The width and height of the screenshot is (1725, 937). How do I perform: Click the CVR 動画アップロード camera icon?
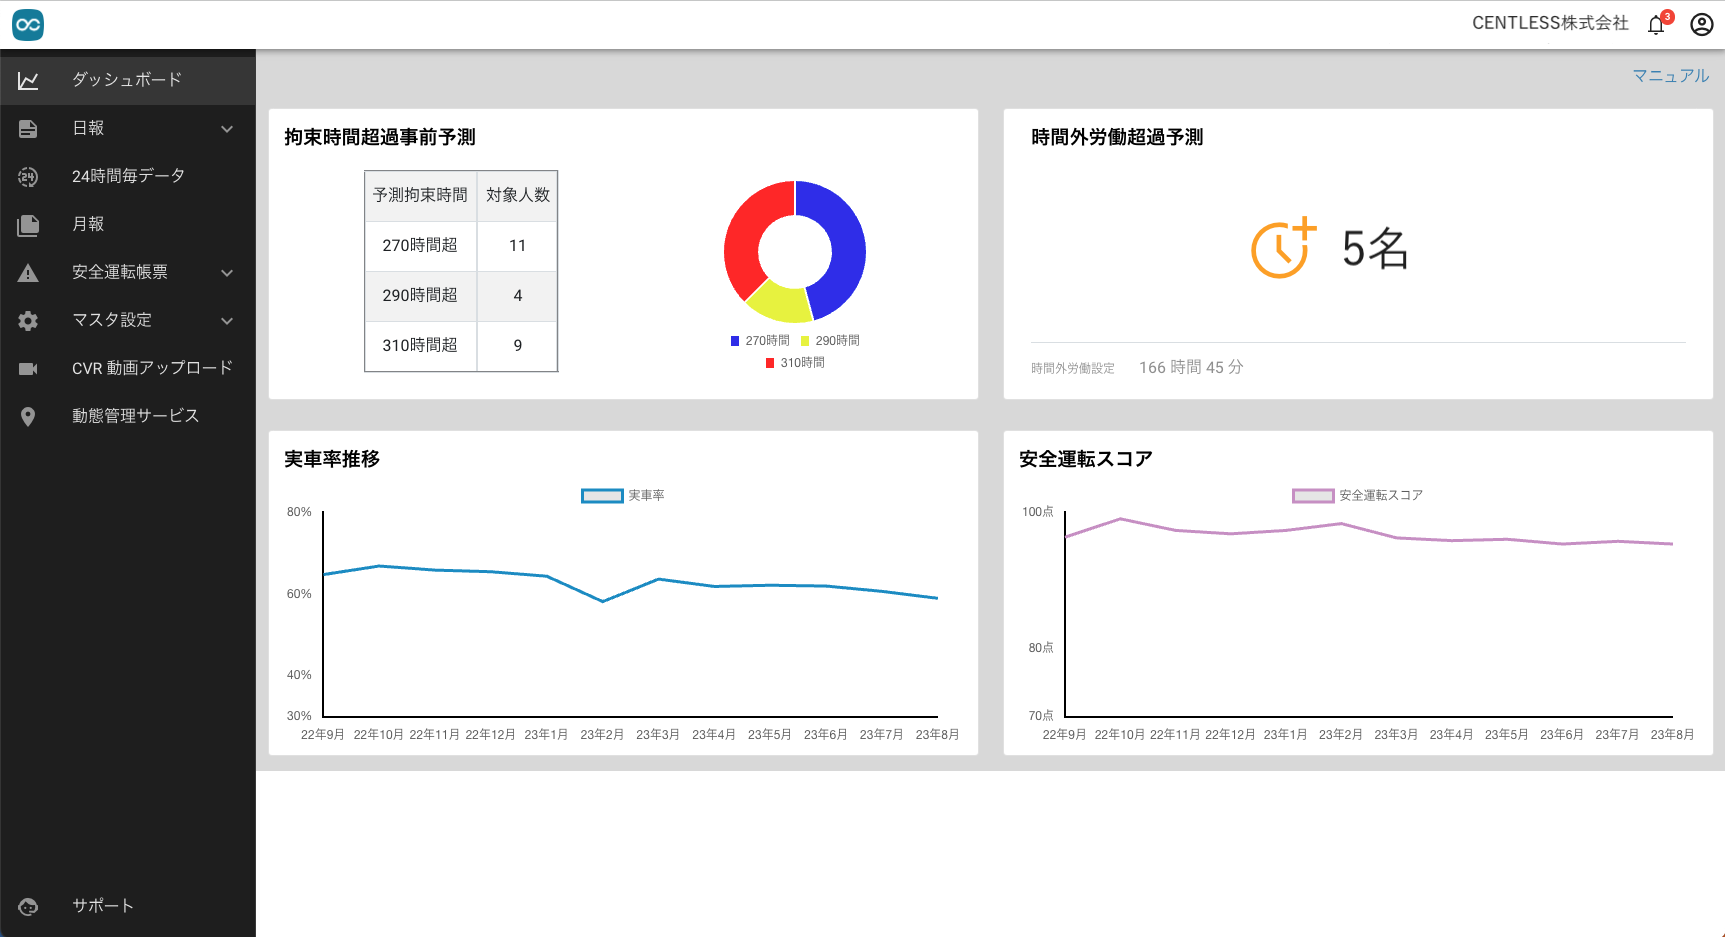pyautogui.click(x=28, y=367)
